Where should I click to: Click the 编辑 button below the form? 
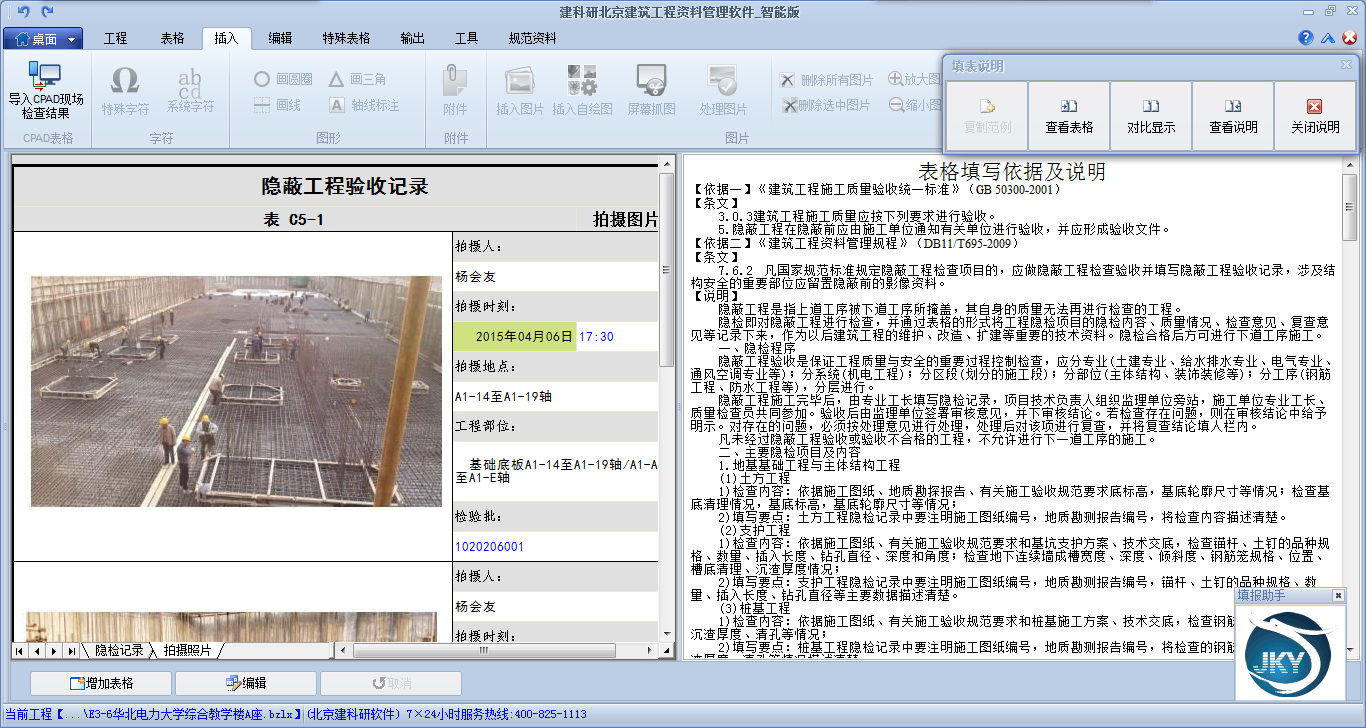[x=246, y=683]
